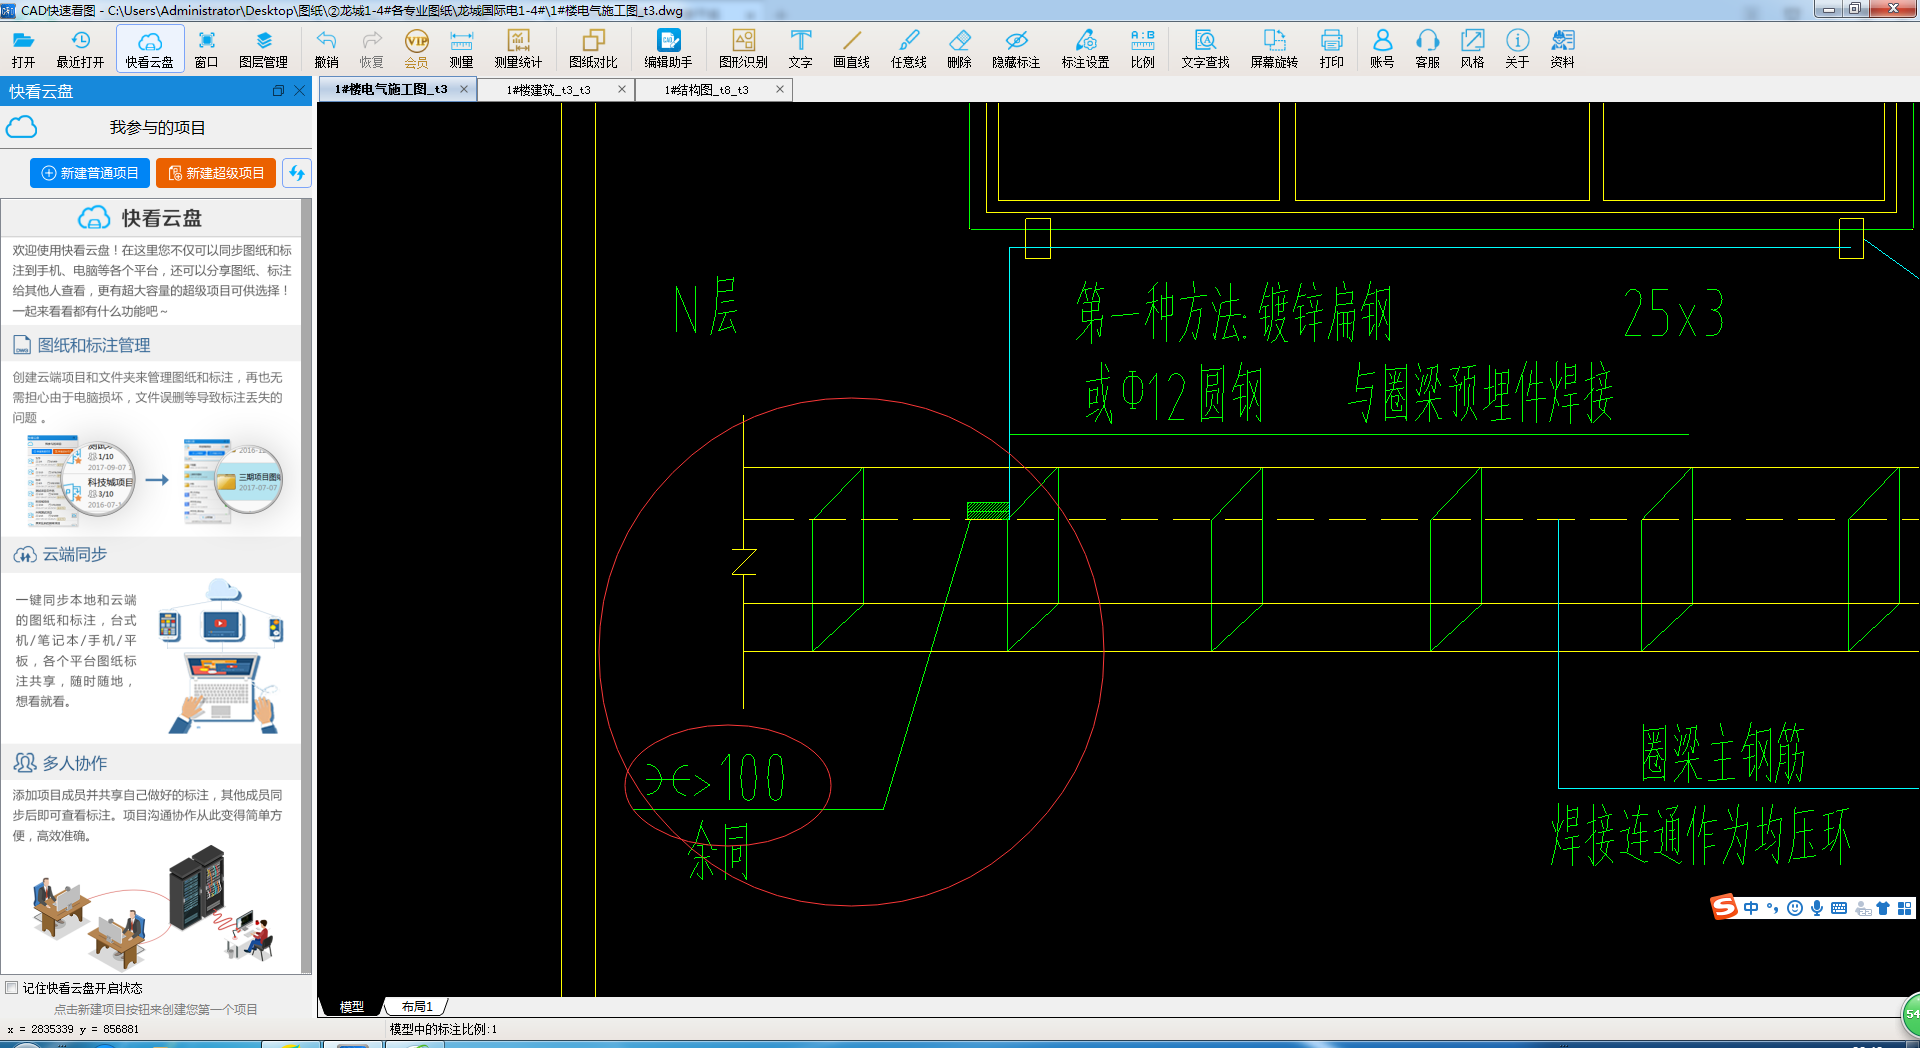Contact 客服 customer service
The height and width of the screenshot is (1048, 1920).
coord(1427,48)
